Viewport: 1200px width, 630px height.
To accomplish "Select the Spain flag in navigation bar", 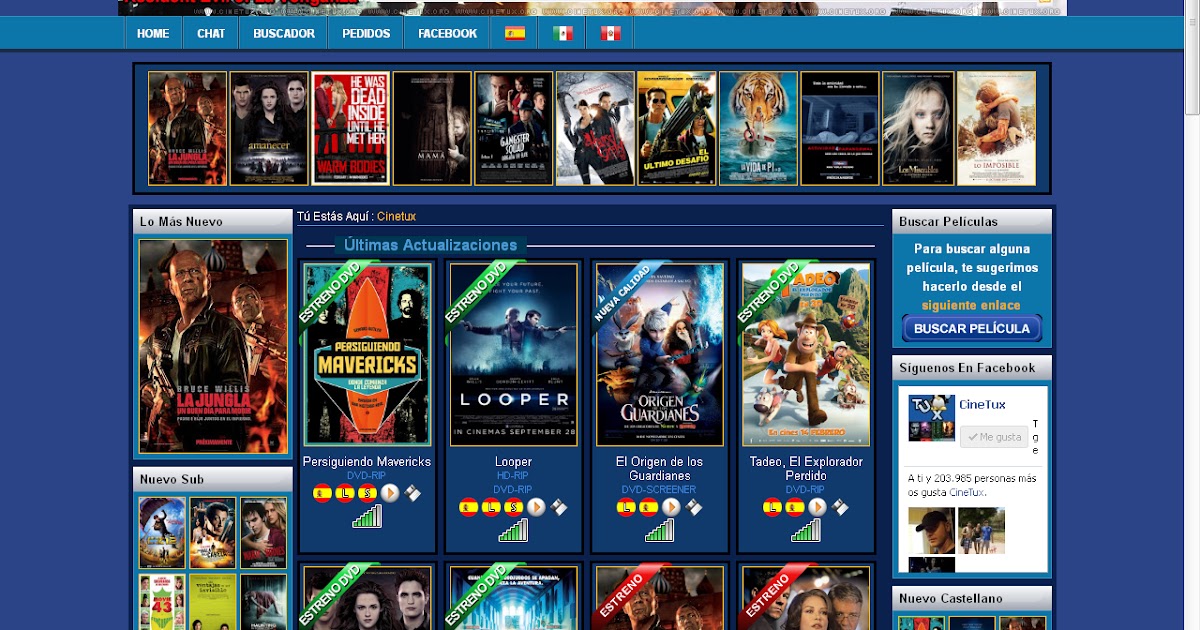I will click(515, 33).
